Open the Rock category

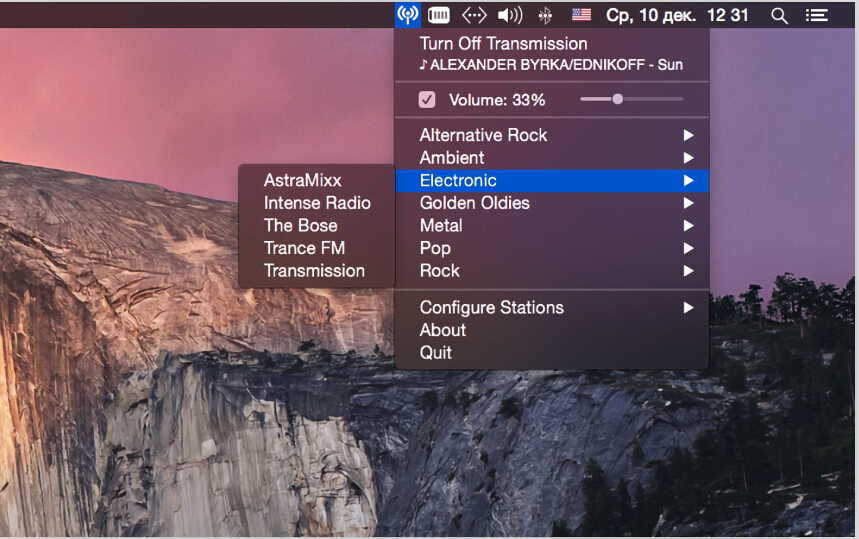552,271
